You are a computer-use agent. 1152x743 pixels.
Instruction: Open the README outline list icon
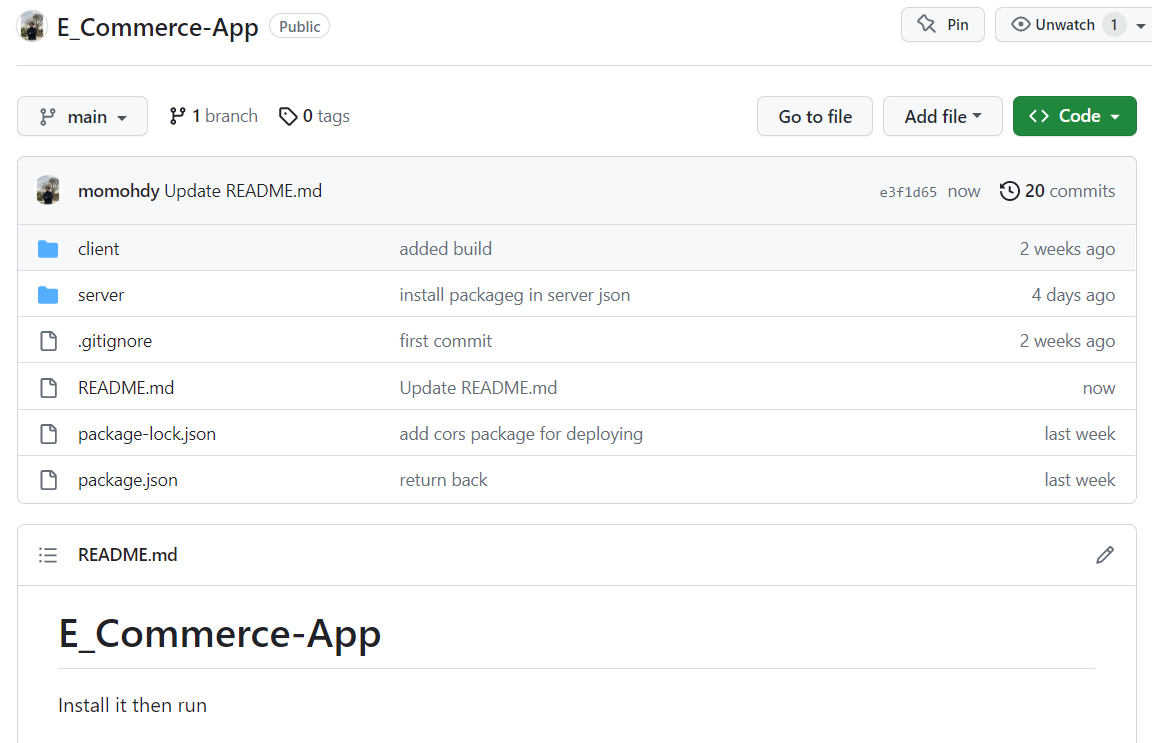48,555
